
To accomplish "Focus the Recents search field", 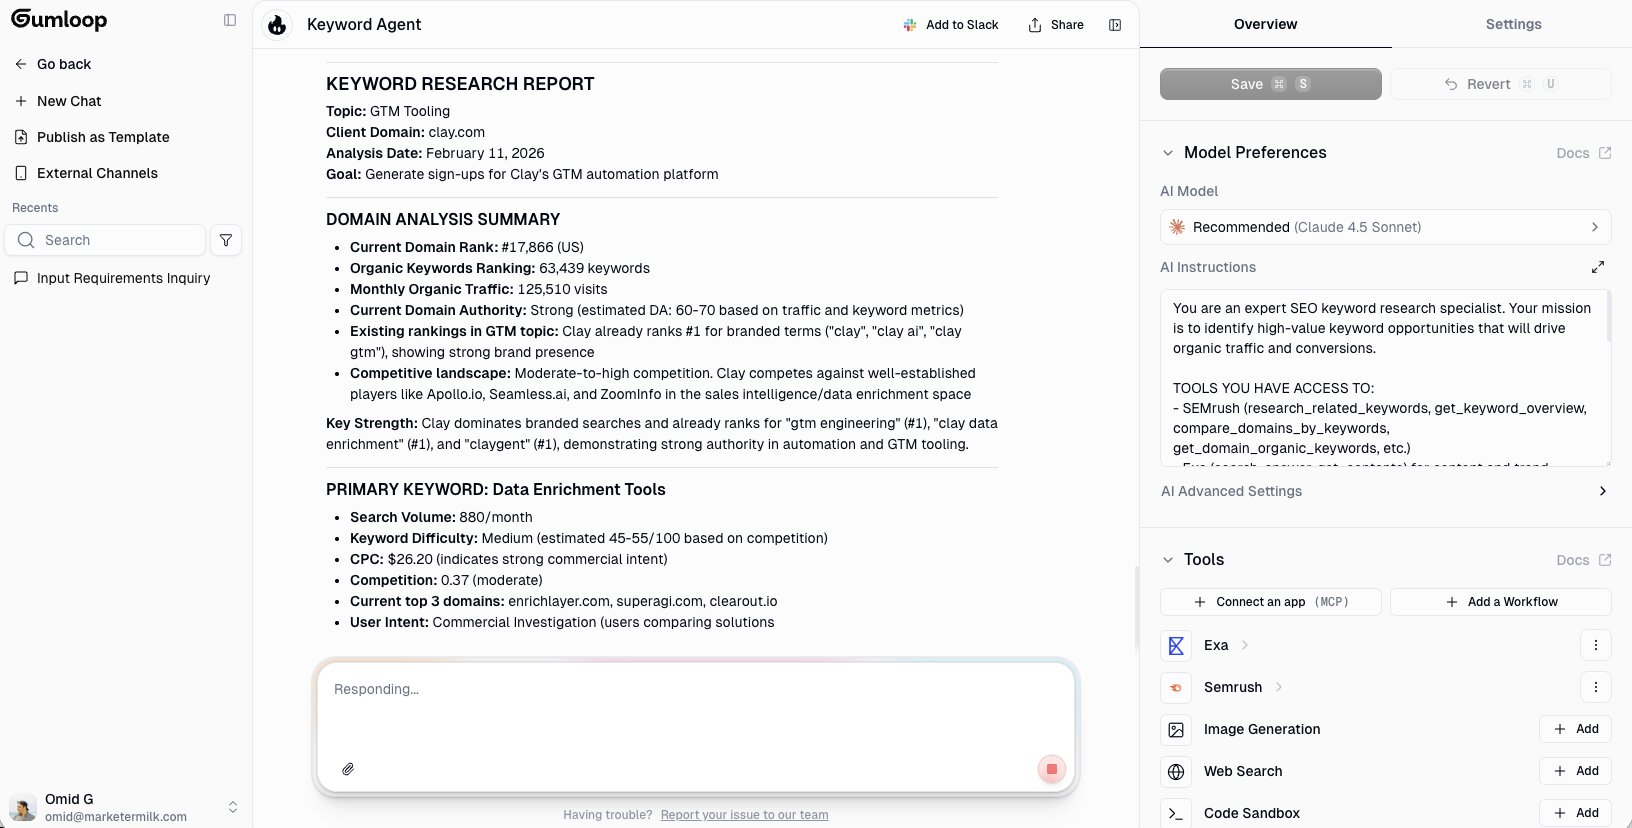I will pos(105,240).
